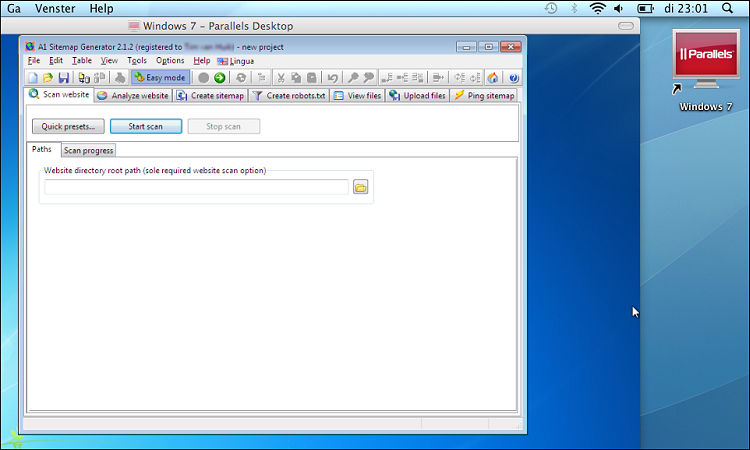Switch to the Create robots.txt tab
The height and width of the screenshot is (450, 750).
pos(289,96)
